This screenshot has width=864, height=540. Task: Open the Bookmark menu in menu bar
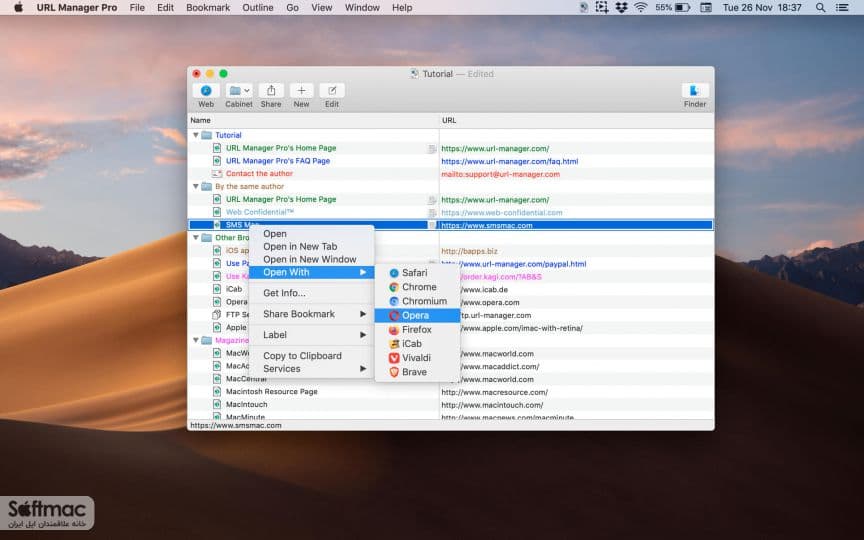click(x=208, y=8)
